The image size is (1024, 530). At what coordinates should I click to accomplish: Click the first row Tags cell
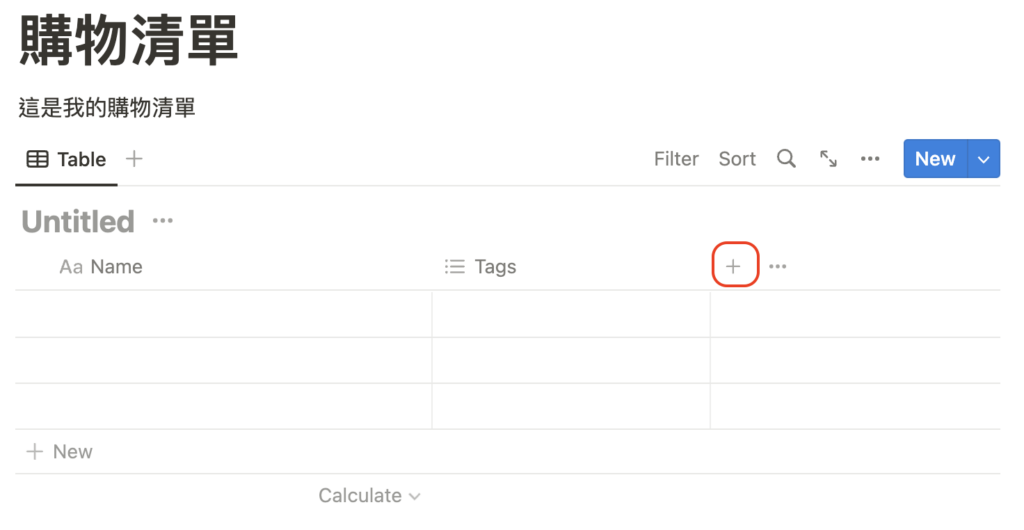point(570,314)
